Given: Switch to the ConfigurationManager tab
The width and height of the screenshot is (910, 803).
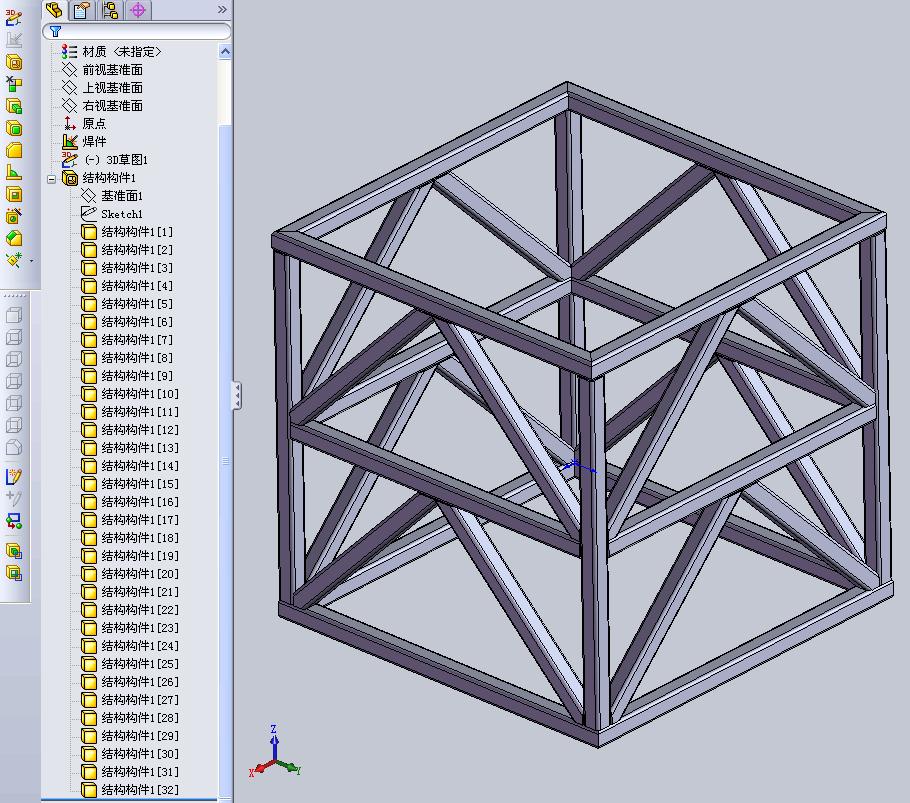Looking at the screenshot, I should point(110,10).
